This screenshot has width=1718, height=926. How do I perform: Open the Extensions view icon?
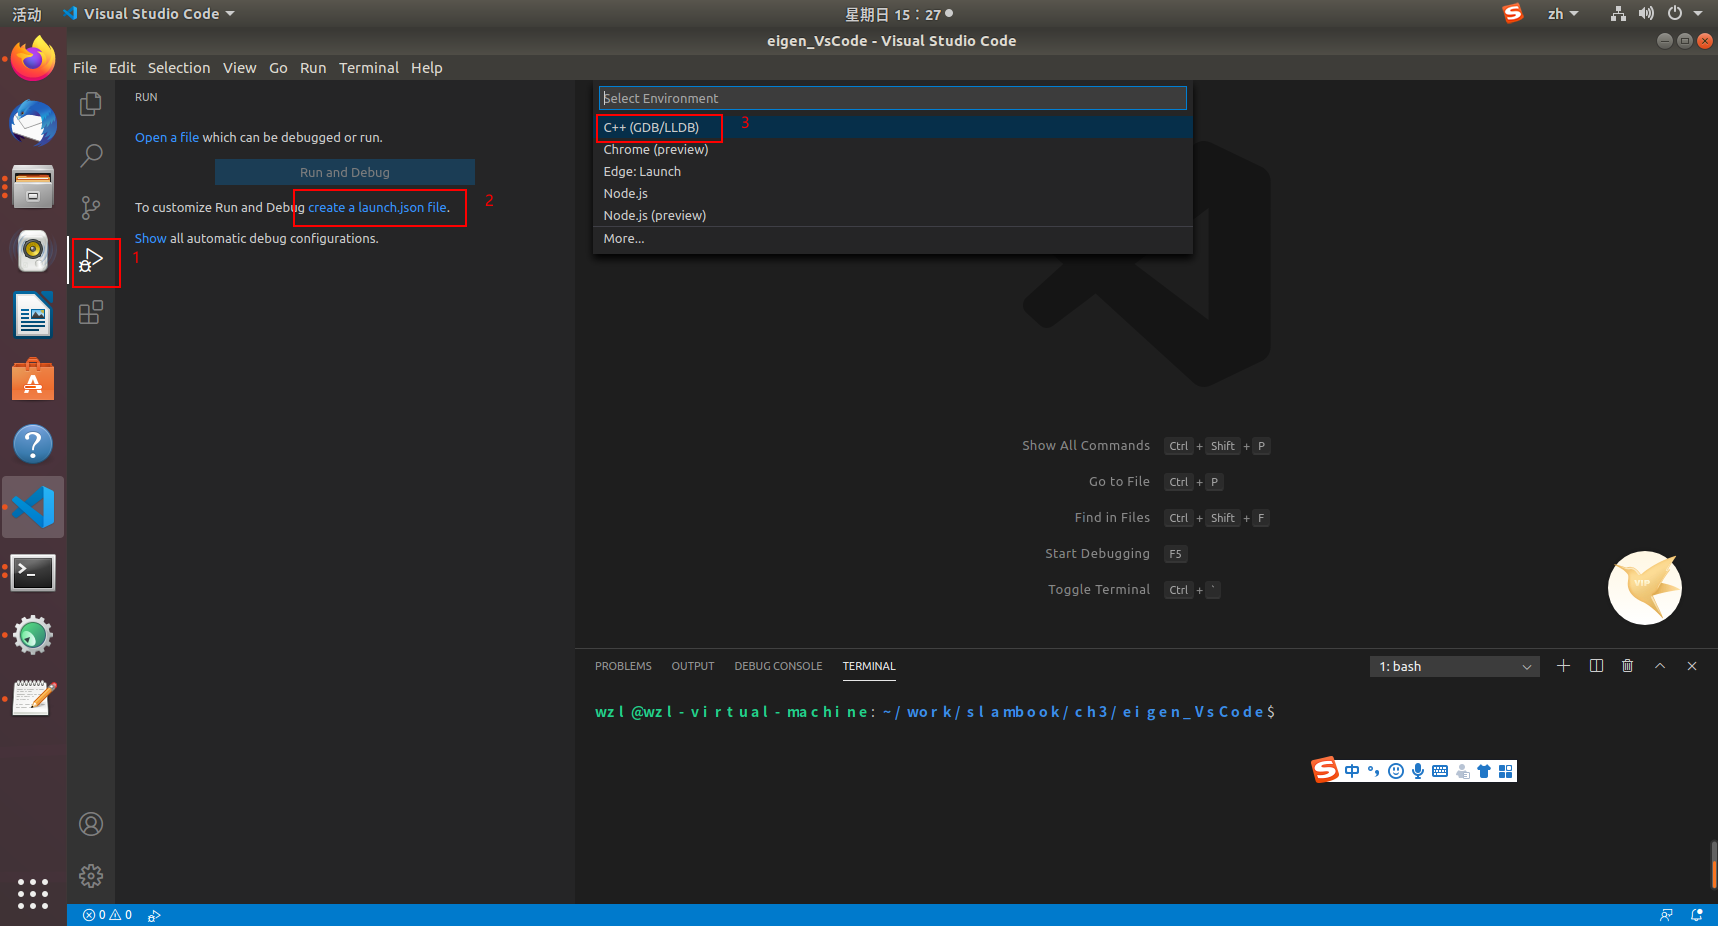(x=91, y=313)
